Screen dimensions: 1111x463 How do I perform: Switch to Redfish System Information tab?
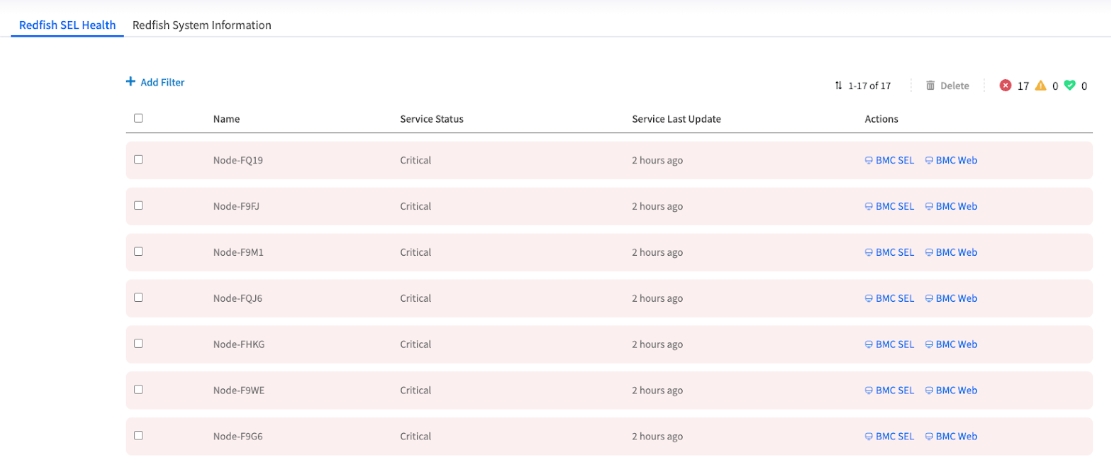[202, 25]
